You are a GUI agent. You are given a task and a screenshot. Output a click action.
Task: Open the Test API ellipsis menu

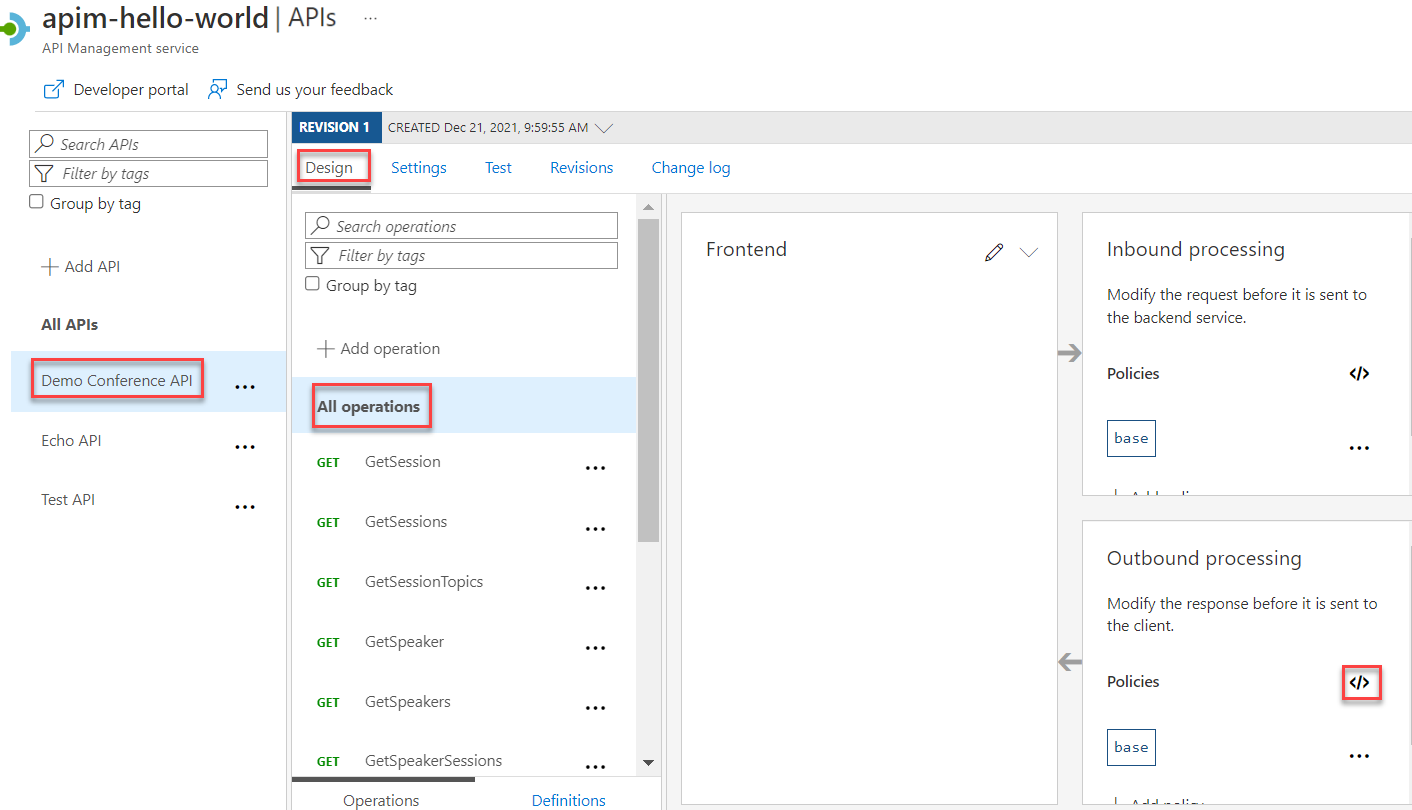245,507
